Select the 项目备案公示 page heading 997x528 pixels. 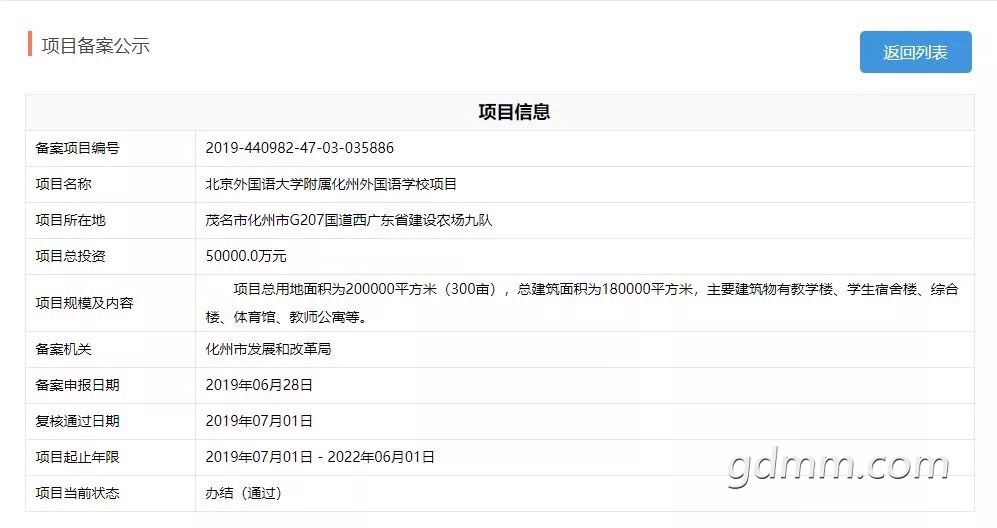(x=95, y=46)
